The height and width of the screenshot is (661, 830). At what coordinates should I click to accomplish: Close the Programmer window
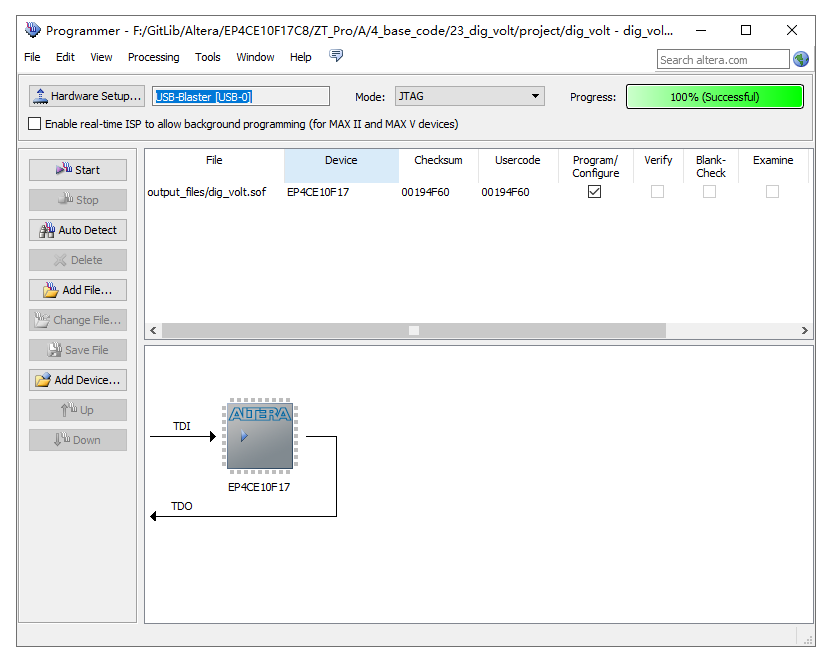coord(792,30)
